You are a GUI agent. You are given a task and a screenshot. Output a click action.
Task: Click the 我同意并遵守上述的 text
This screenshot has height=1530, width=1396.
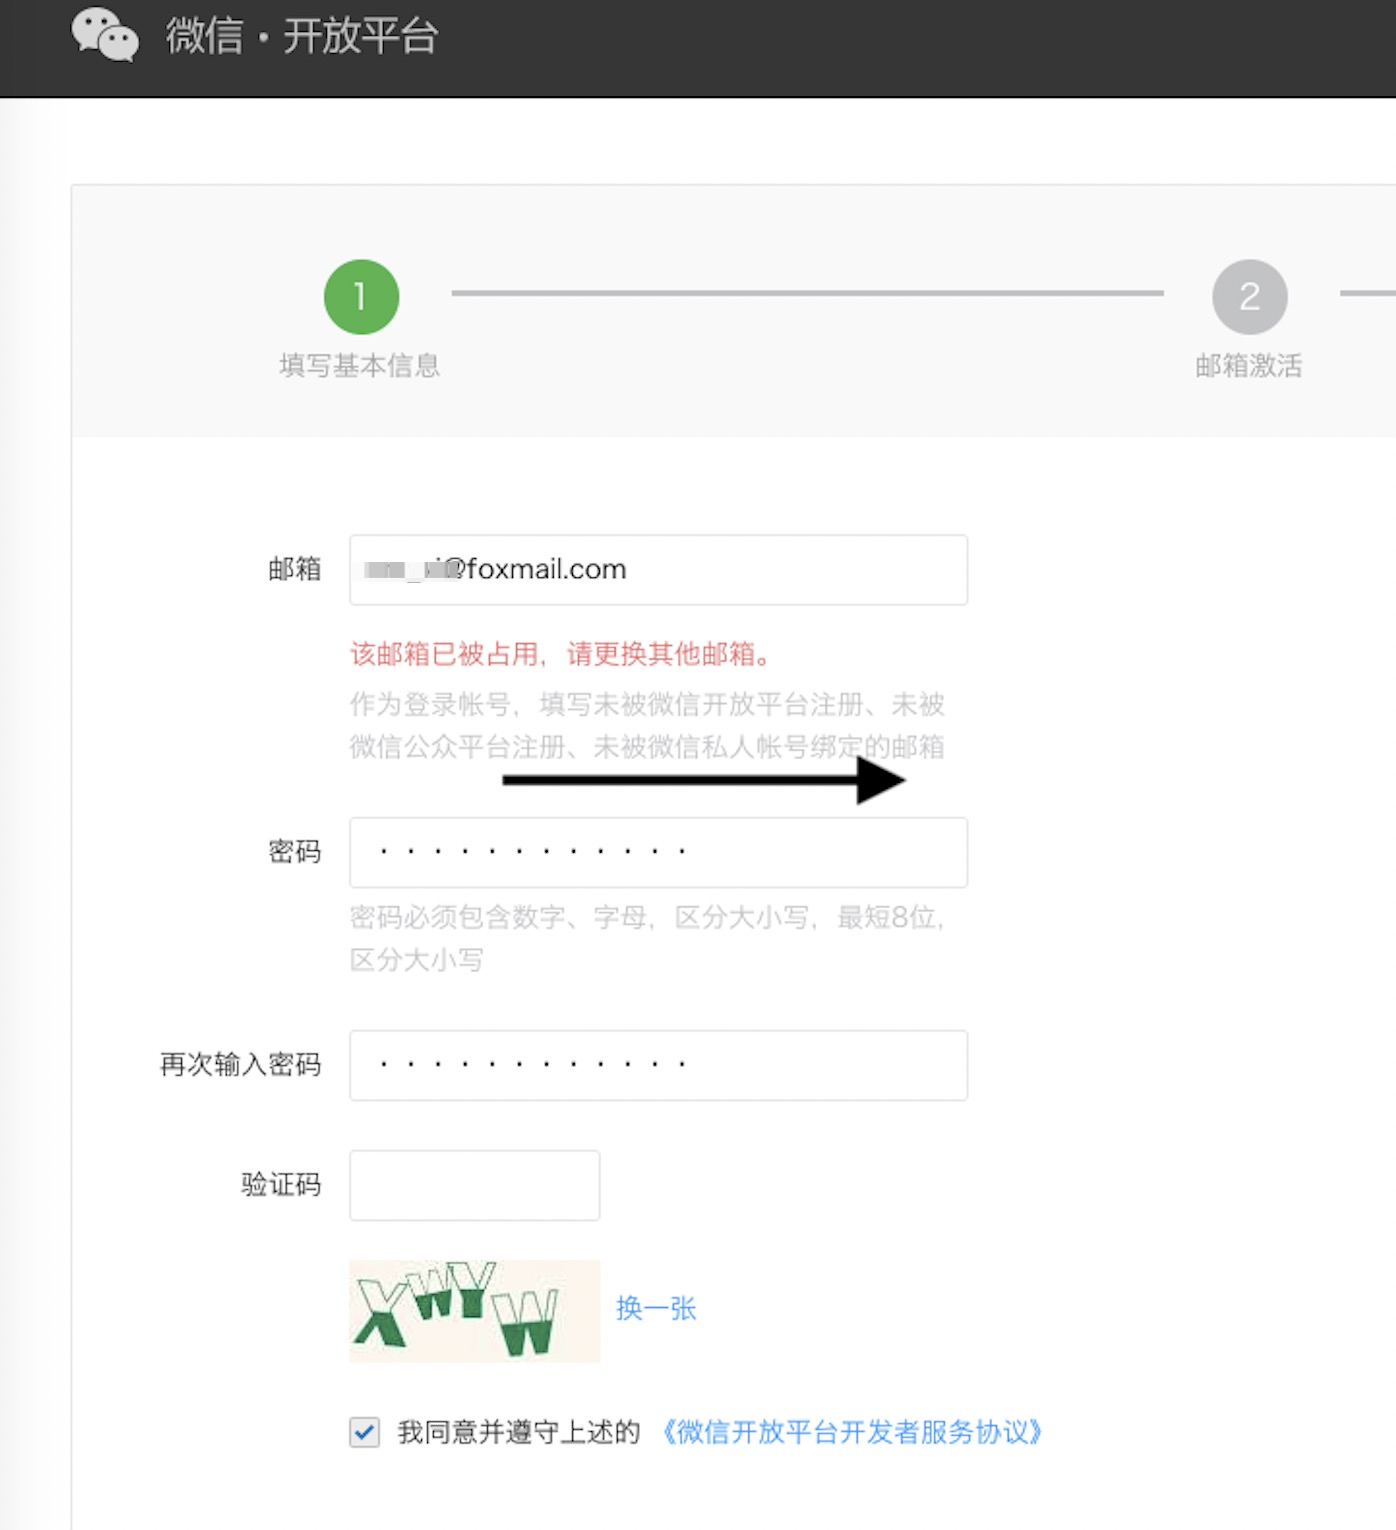click(519, 1432)
